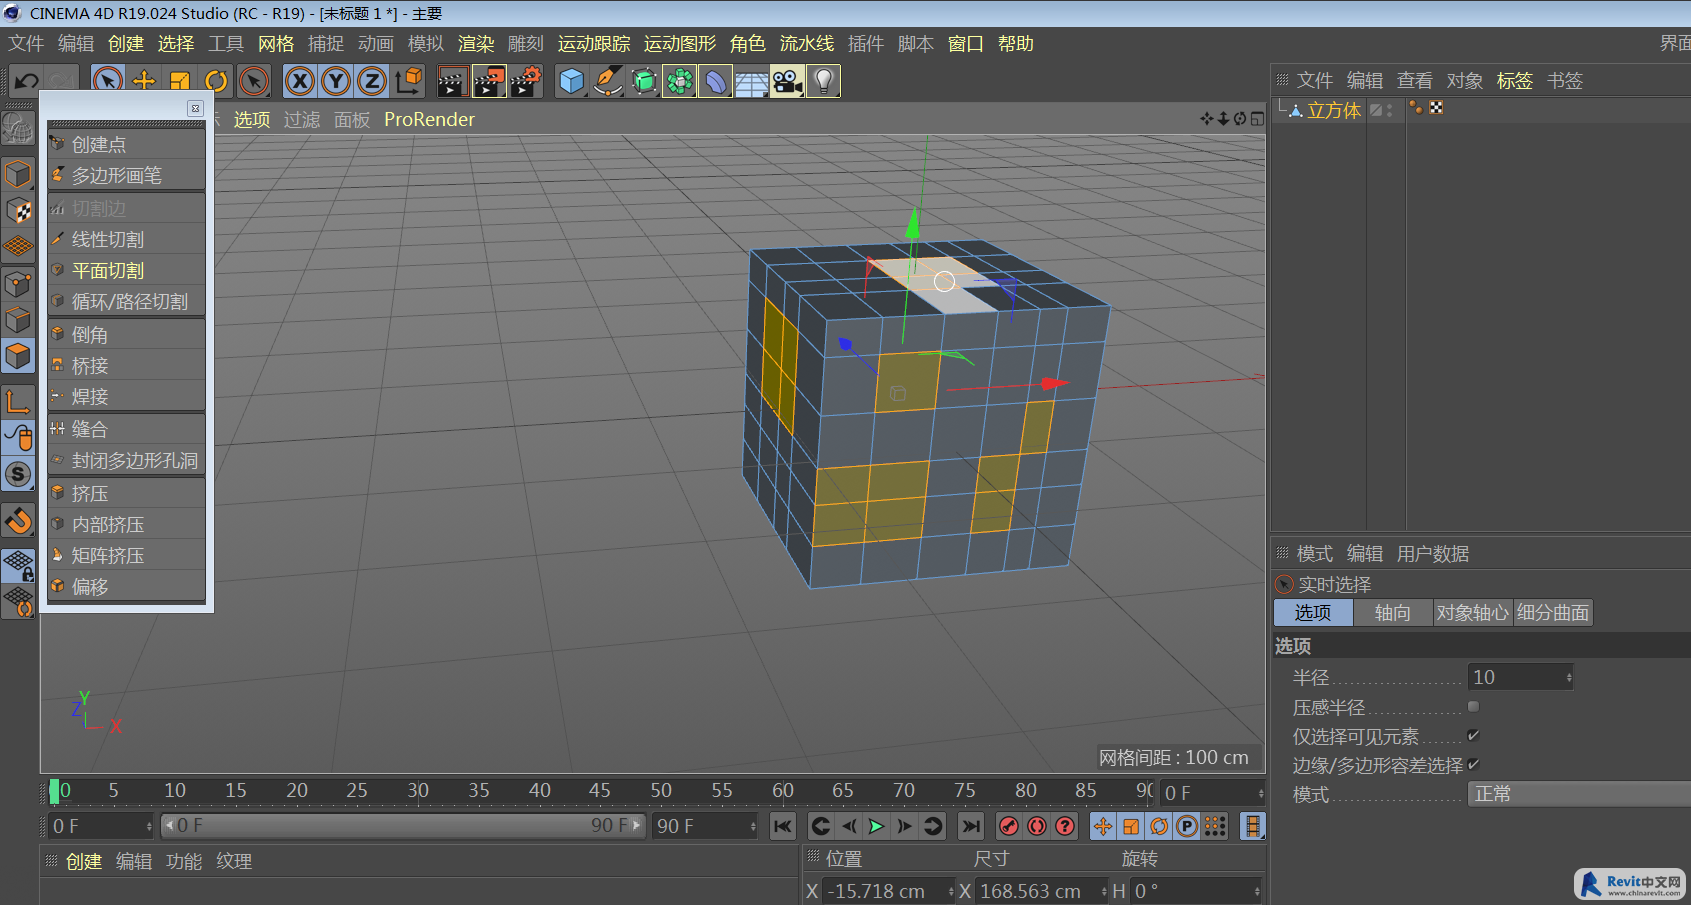Viewport: 1691px width, 905px height.
Task: Toggle 立方体 visibility dots
Action: (1389, 110)
